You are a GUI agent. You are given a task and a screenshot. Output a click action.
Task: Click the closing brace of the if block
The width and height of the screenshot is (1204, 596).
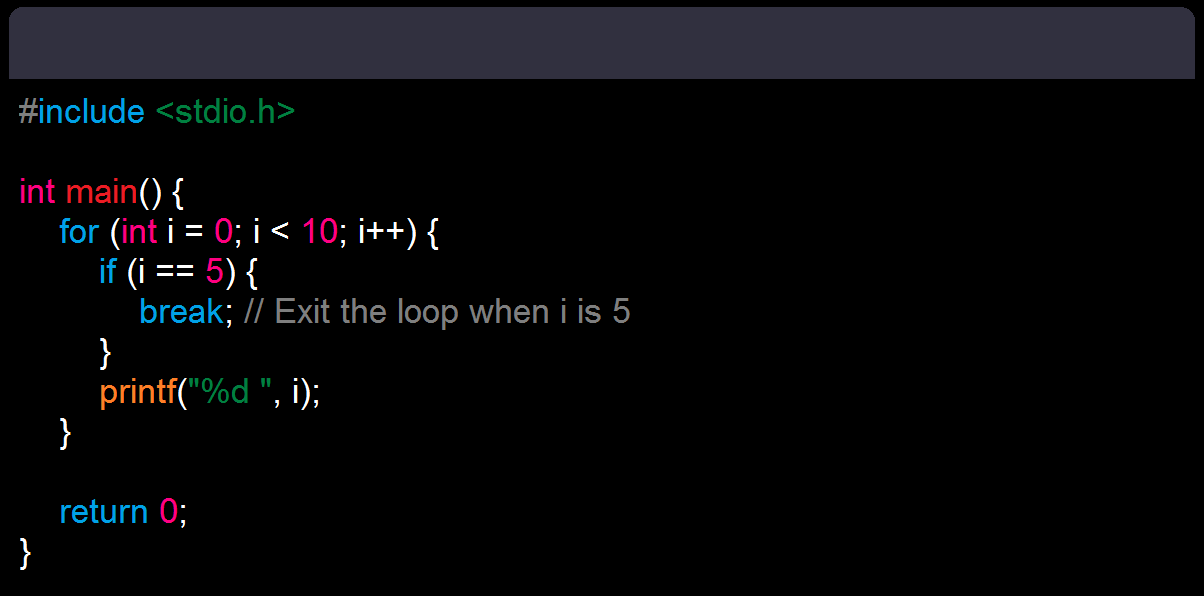(x=106, y=351)
